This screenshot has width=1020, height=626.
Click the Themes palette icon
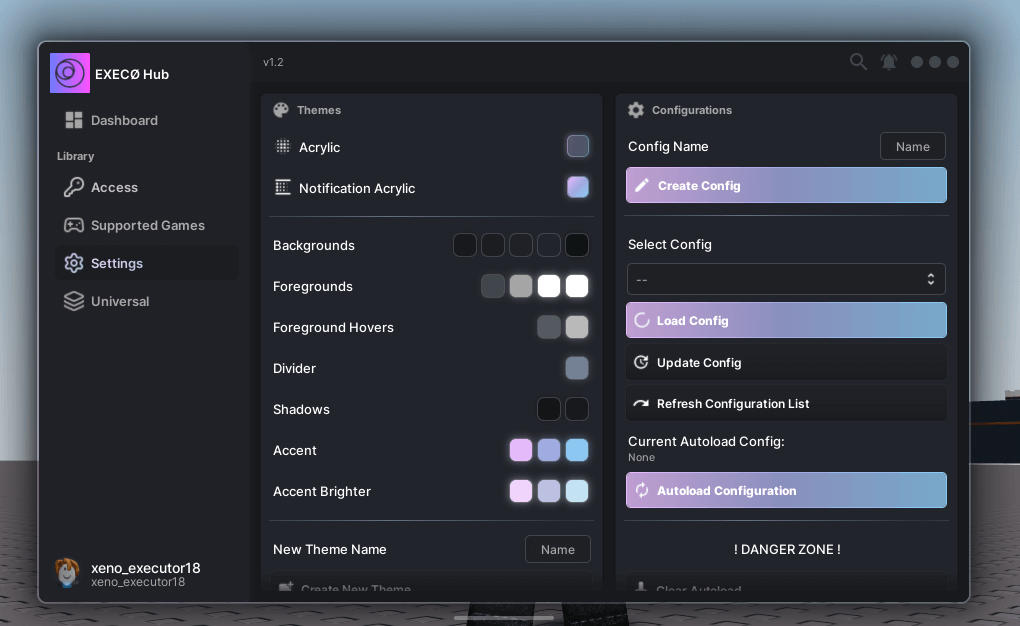tap(281, 110)
